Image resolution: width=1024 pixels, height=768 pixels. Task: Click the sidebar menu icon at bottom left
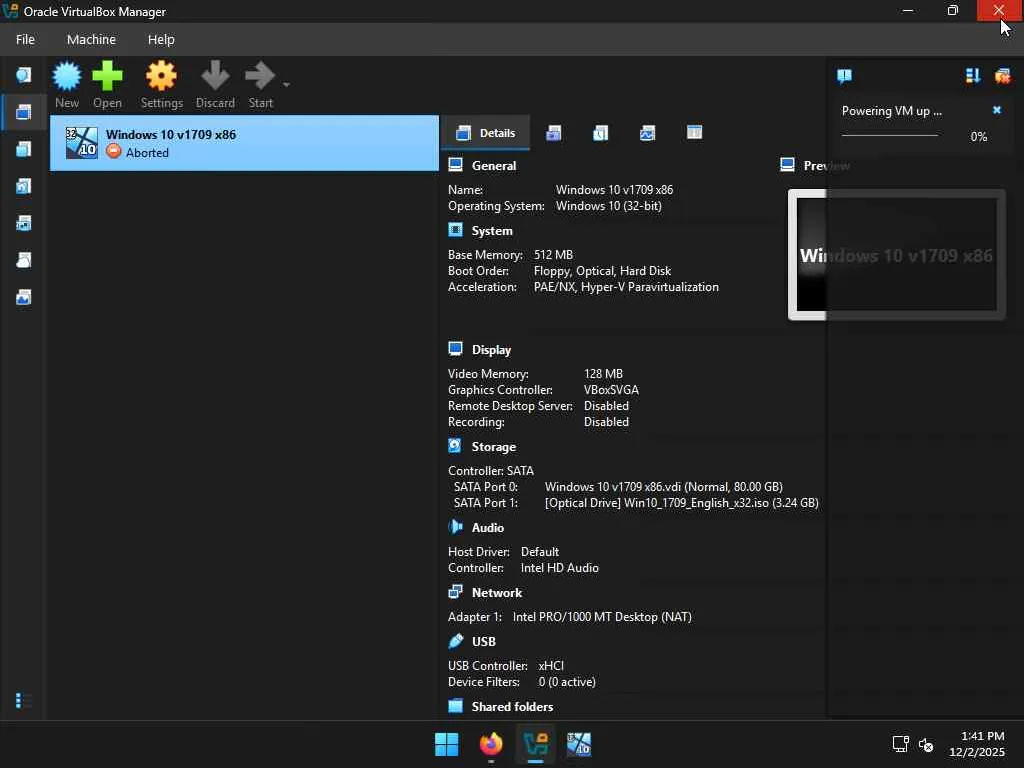click(22, 701)
